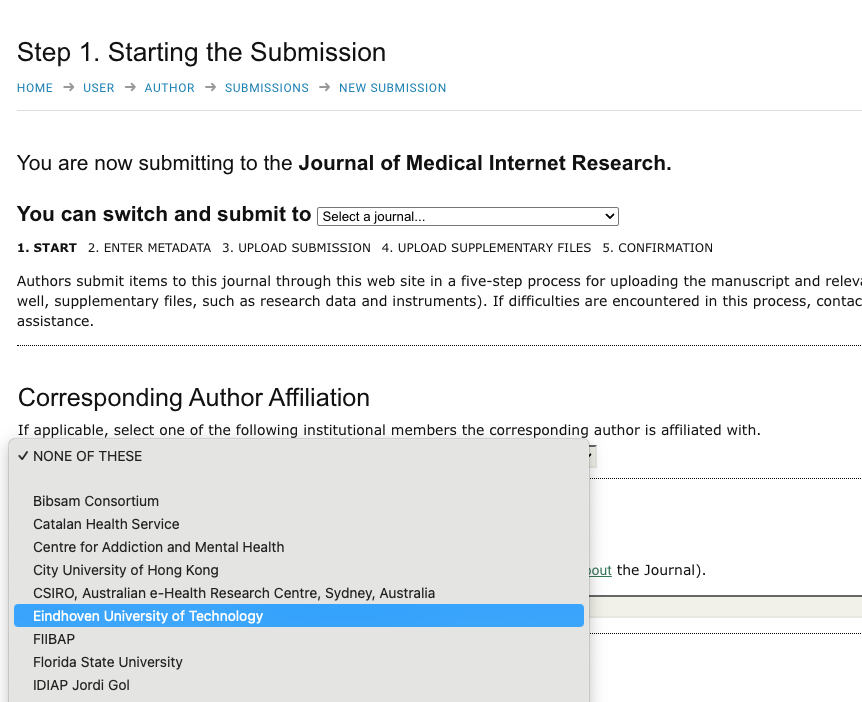
Task: Choose Bibsam Consortium from the list
Action: pos(96,501)
